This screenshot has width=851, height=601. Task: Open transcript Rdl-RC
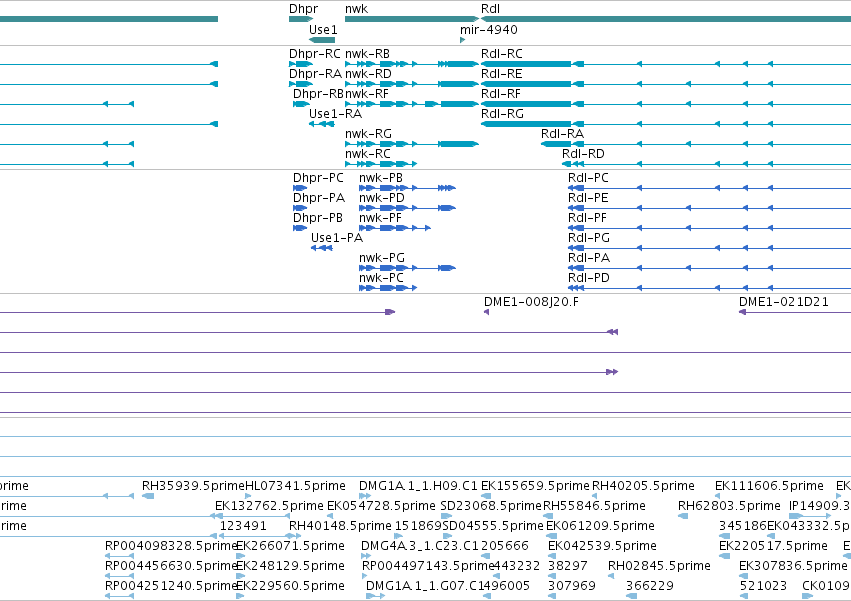point(502,54)
